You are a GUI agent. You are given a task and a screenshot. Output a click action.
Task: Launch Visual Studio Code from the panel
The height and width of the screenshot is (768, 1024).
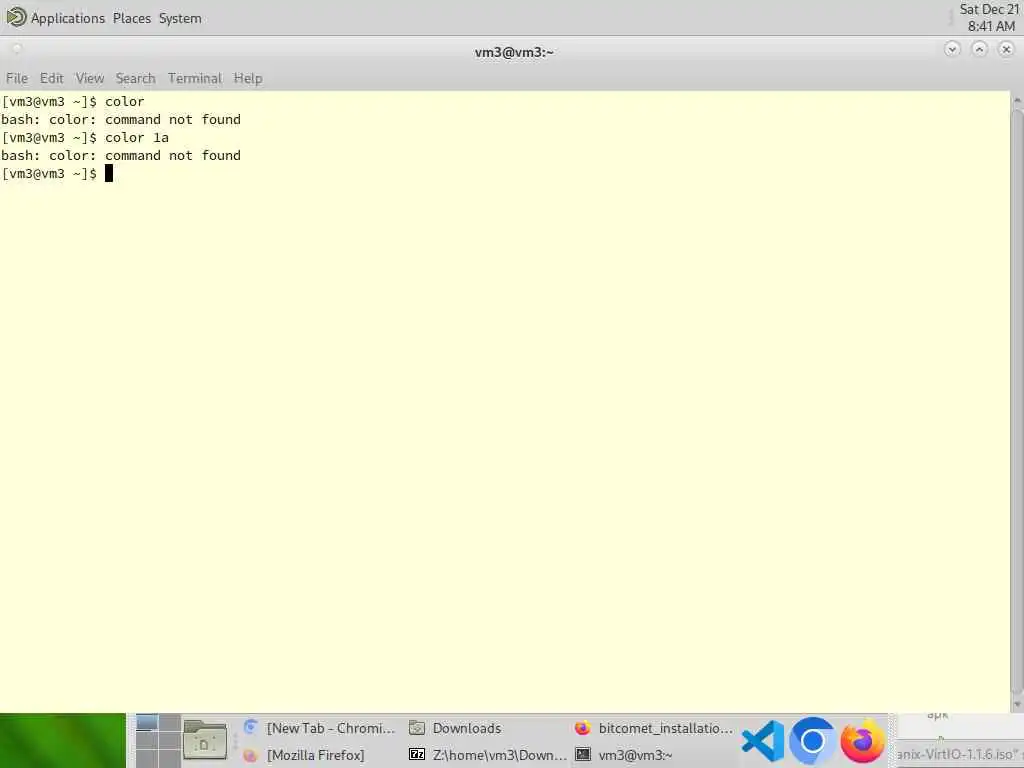tap(763, 741)
